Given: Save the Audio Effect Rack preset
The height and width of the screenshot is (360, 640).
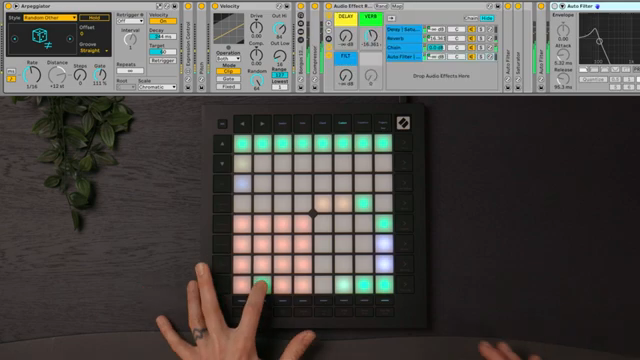Looking at the screenshot, I should coord(497,7).
